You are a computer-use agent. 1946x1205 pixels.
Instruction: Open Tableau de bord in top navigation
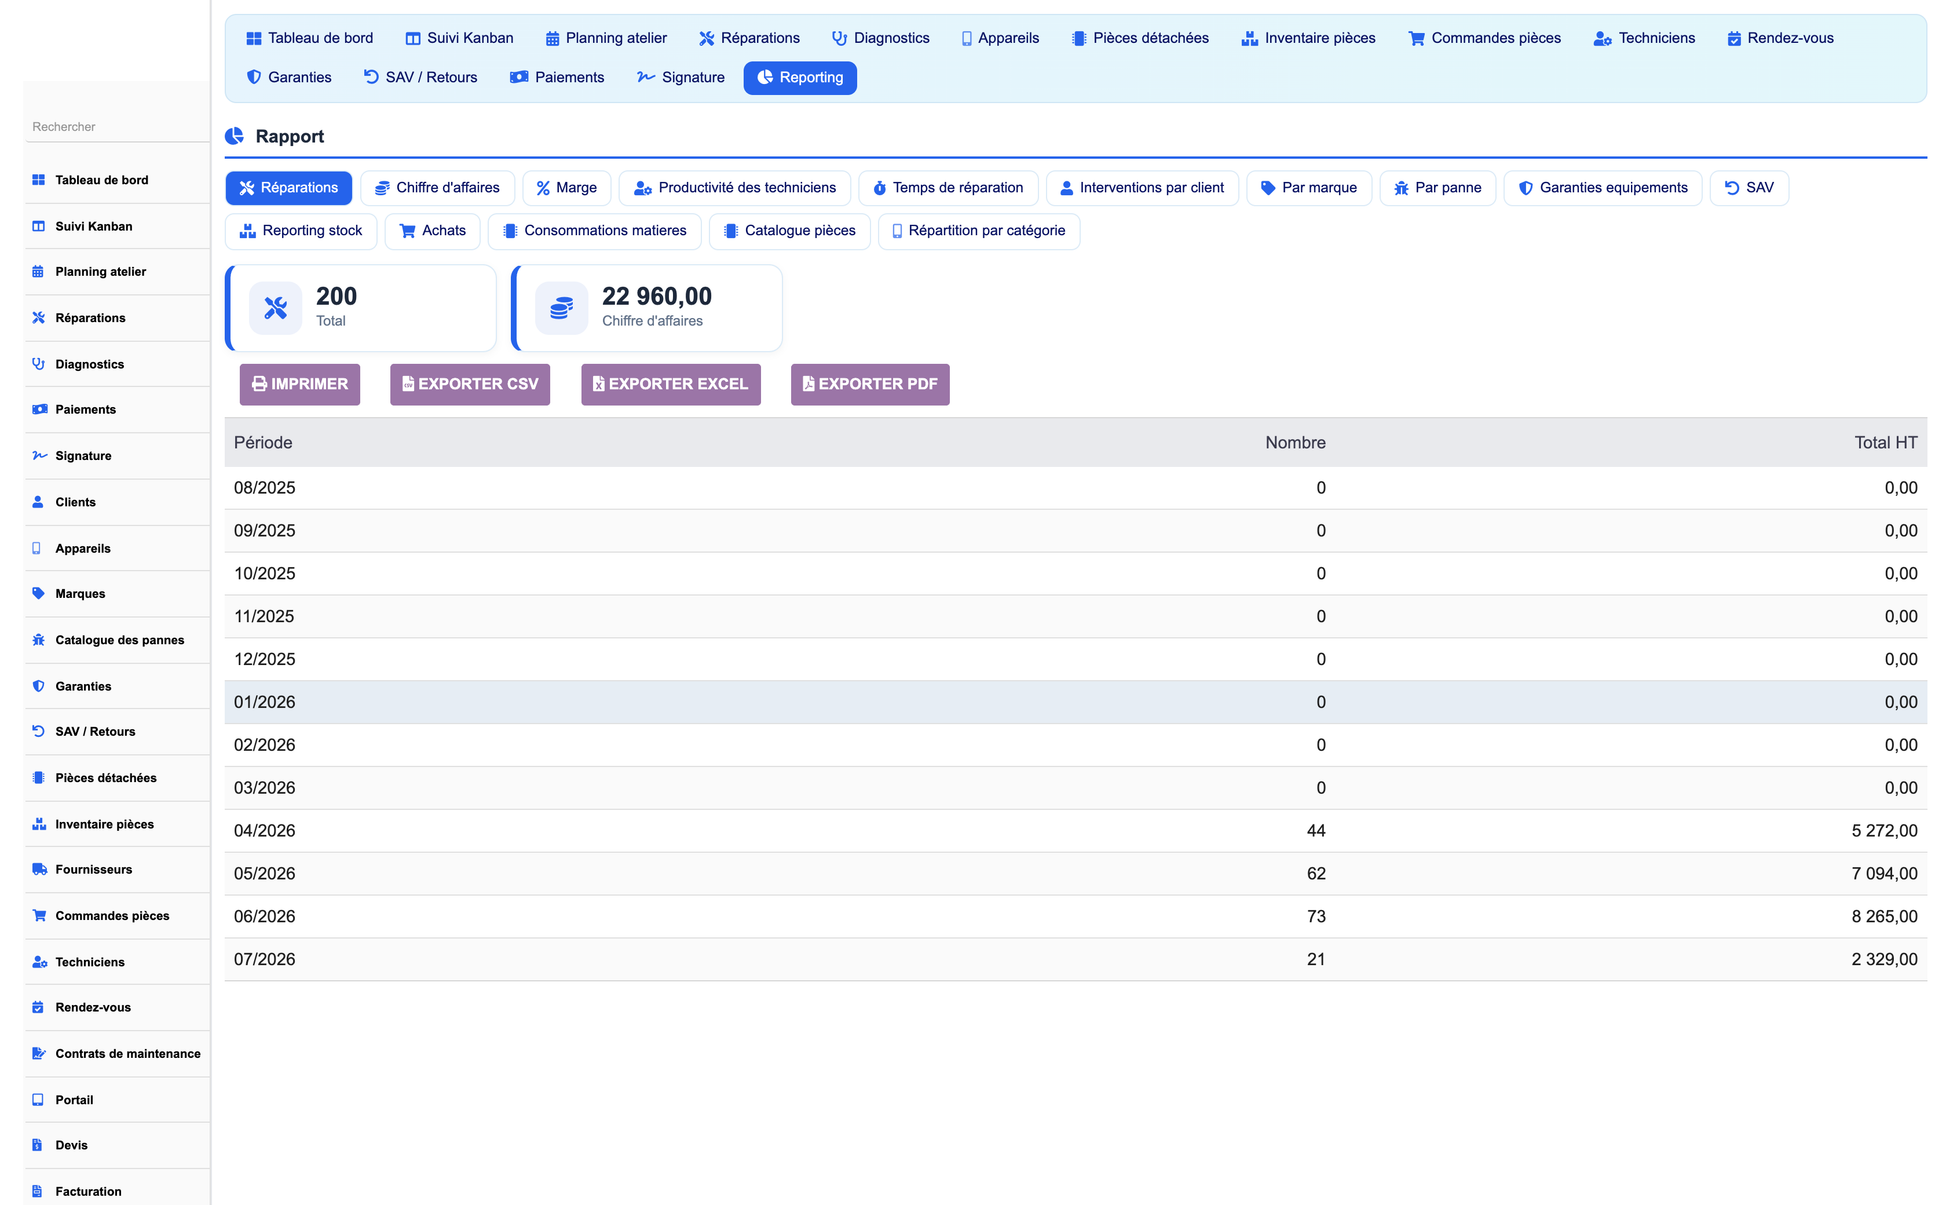pos(309,38)
